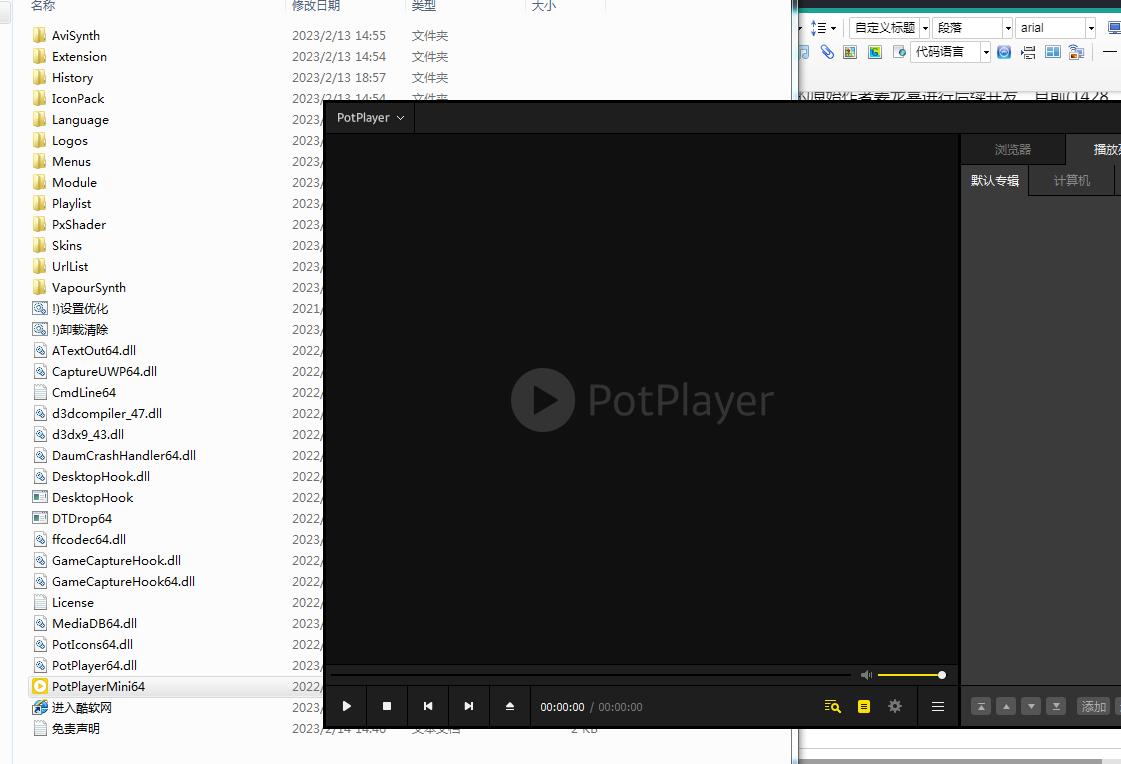Open the 段落 paragraph format dropdown
1121x764 pixels.
[x=972, y=28]
